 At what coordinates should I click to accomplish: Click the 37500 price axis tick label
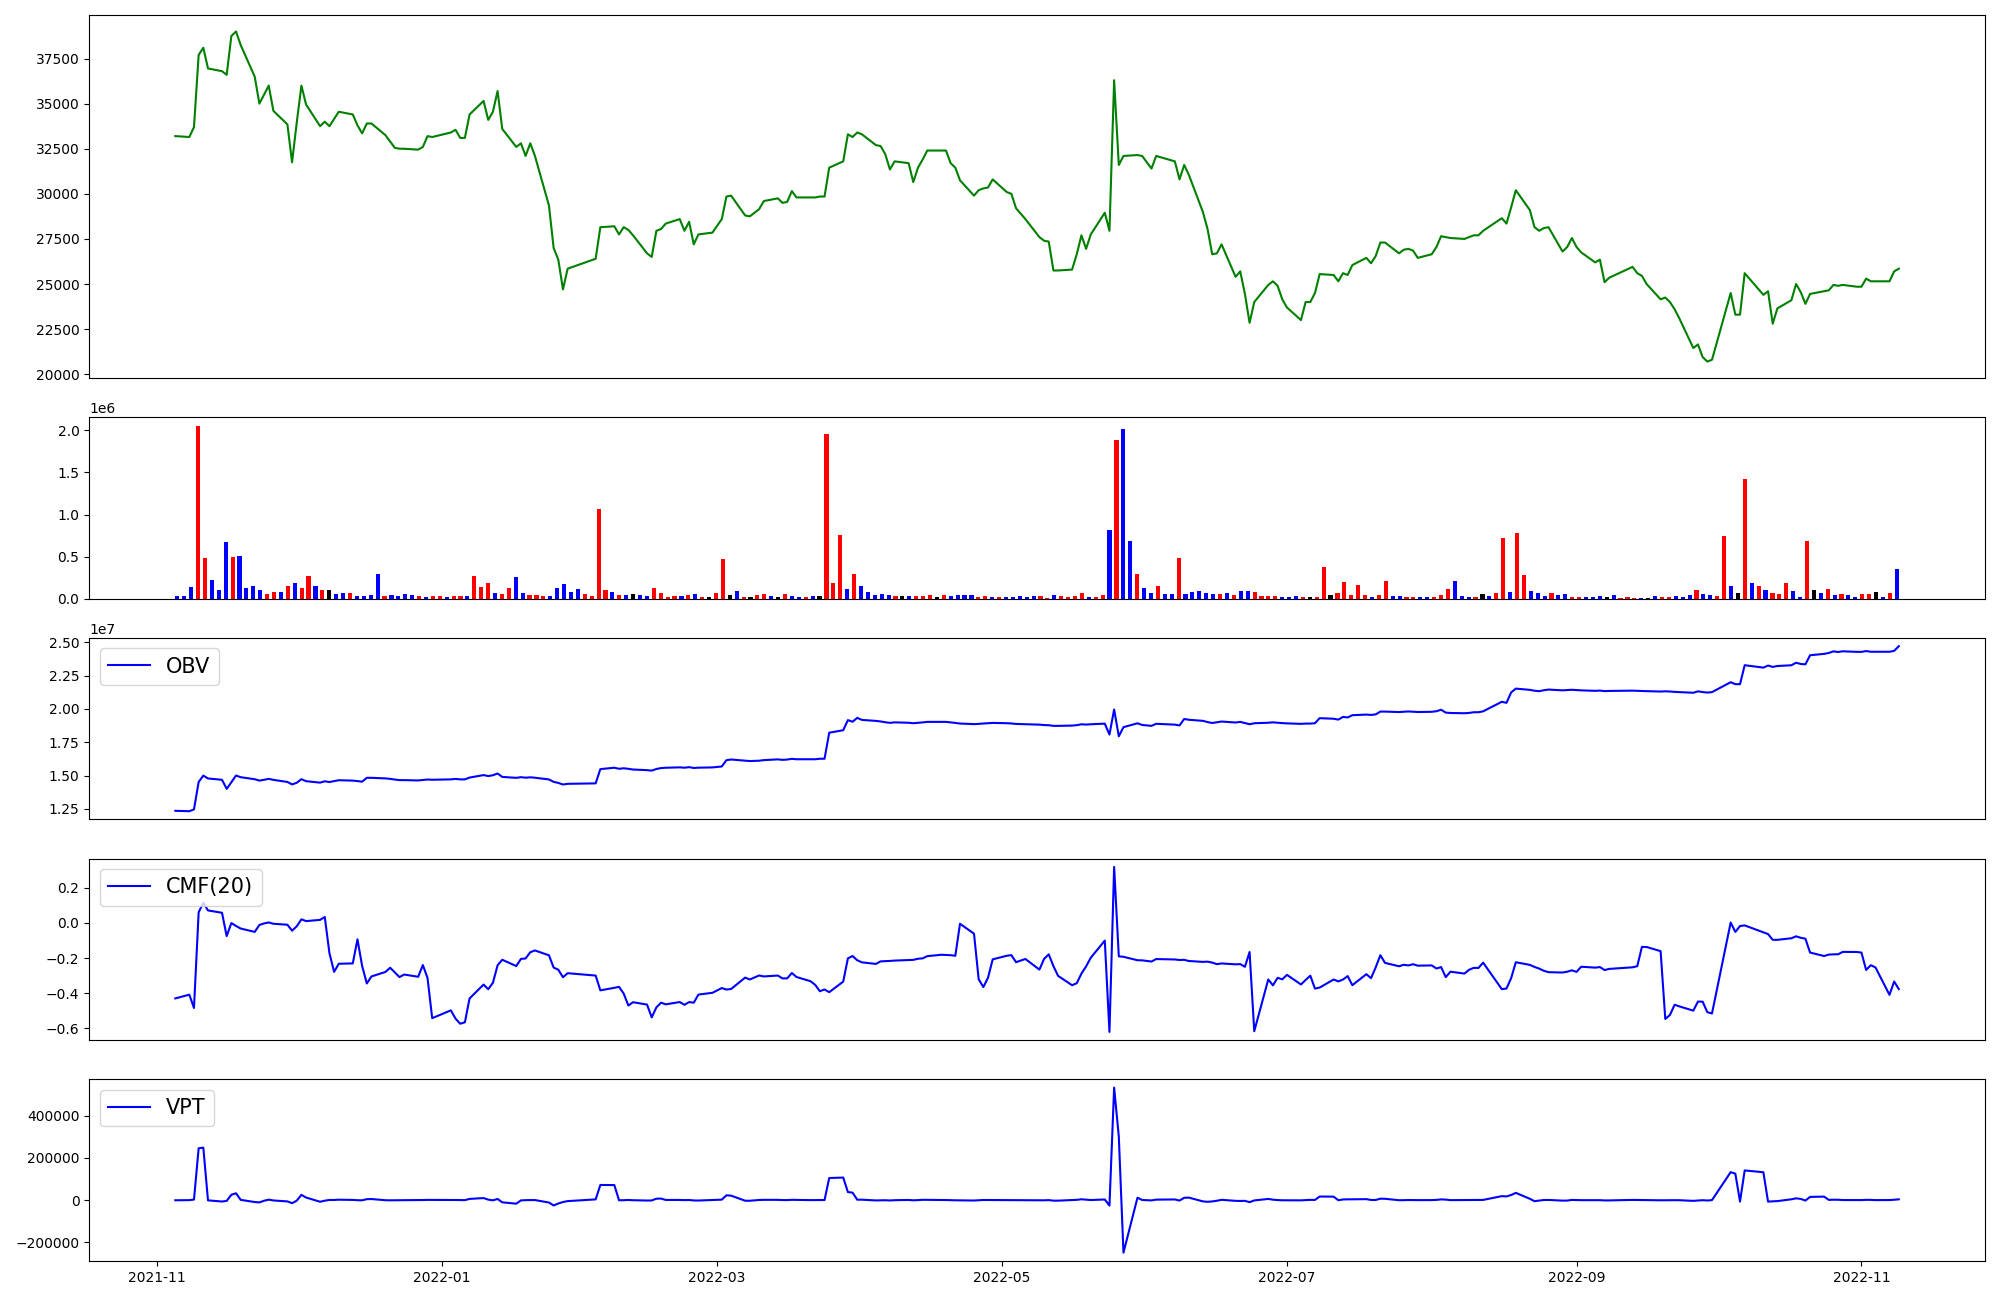click(x=57, y=59)
